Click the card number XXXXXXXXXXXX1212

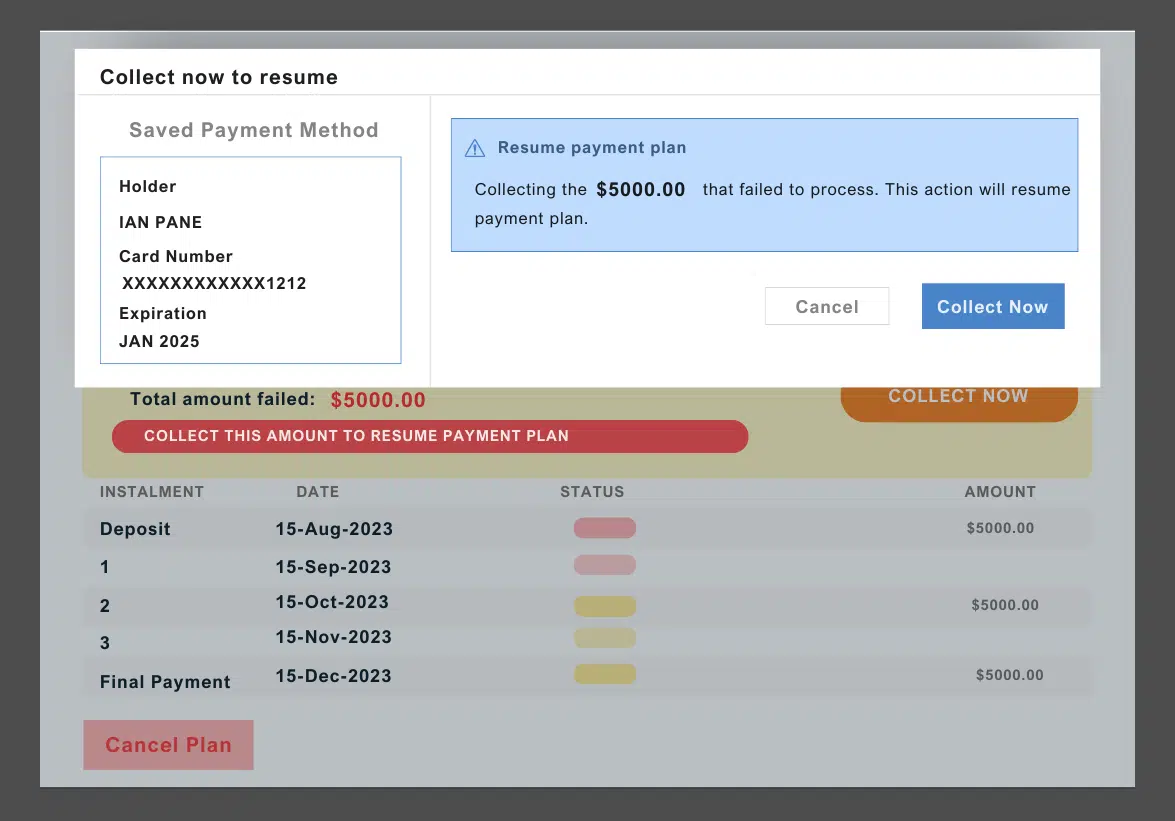coord(214,283)
